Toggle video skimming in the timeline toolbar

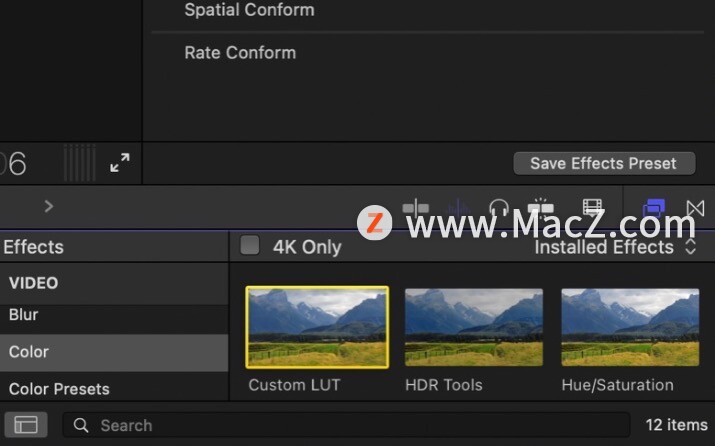point(415,208)
